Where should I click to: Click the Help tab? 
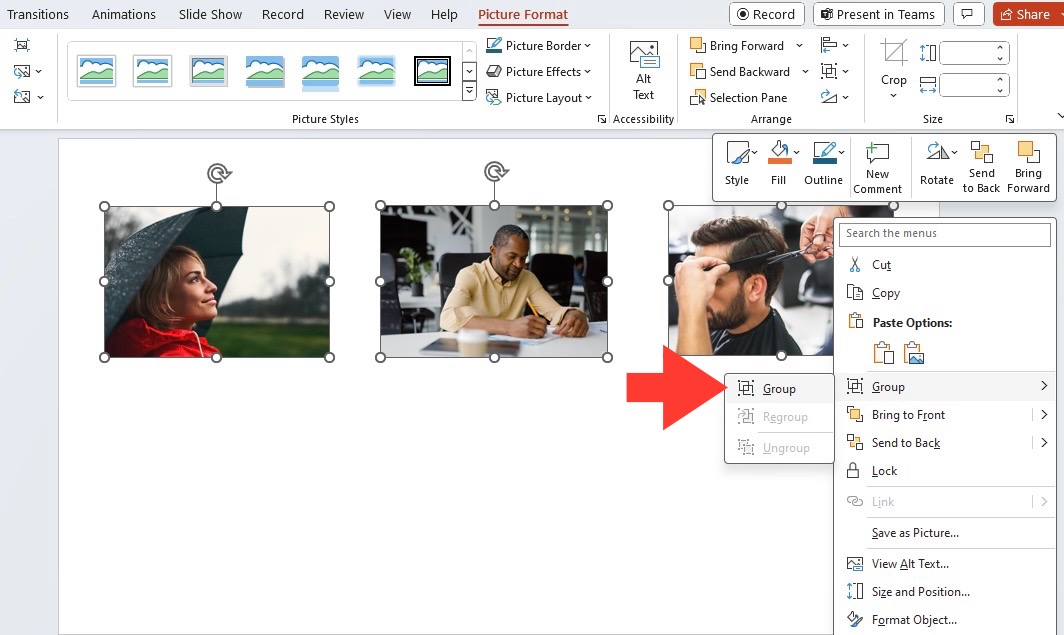pos(444,14)
